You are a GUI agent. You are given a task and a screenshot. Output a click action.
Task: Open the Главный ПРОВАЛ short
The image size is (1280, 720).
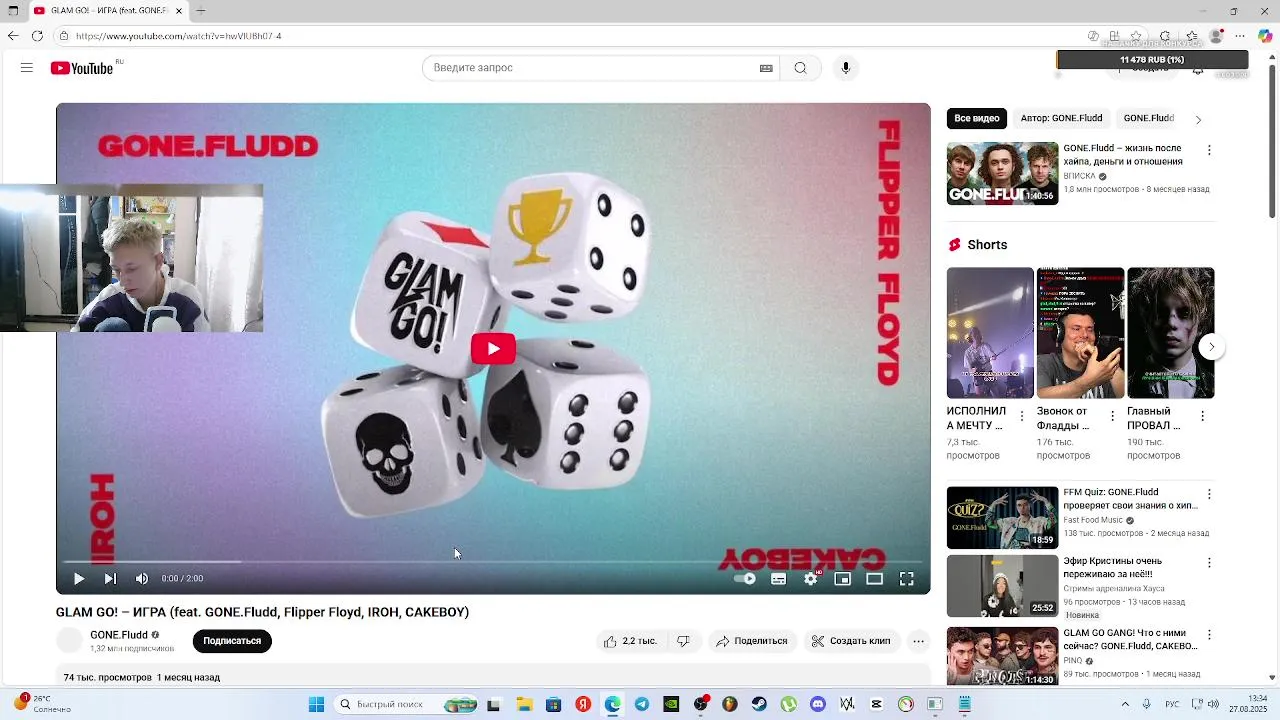[1171, 332]
